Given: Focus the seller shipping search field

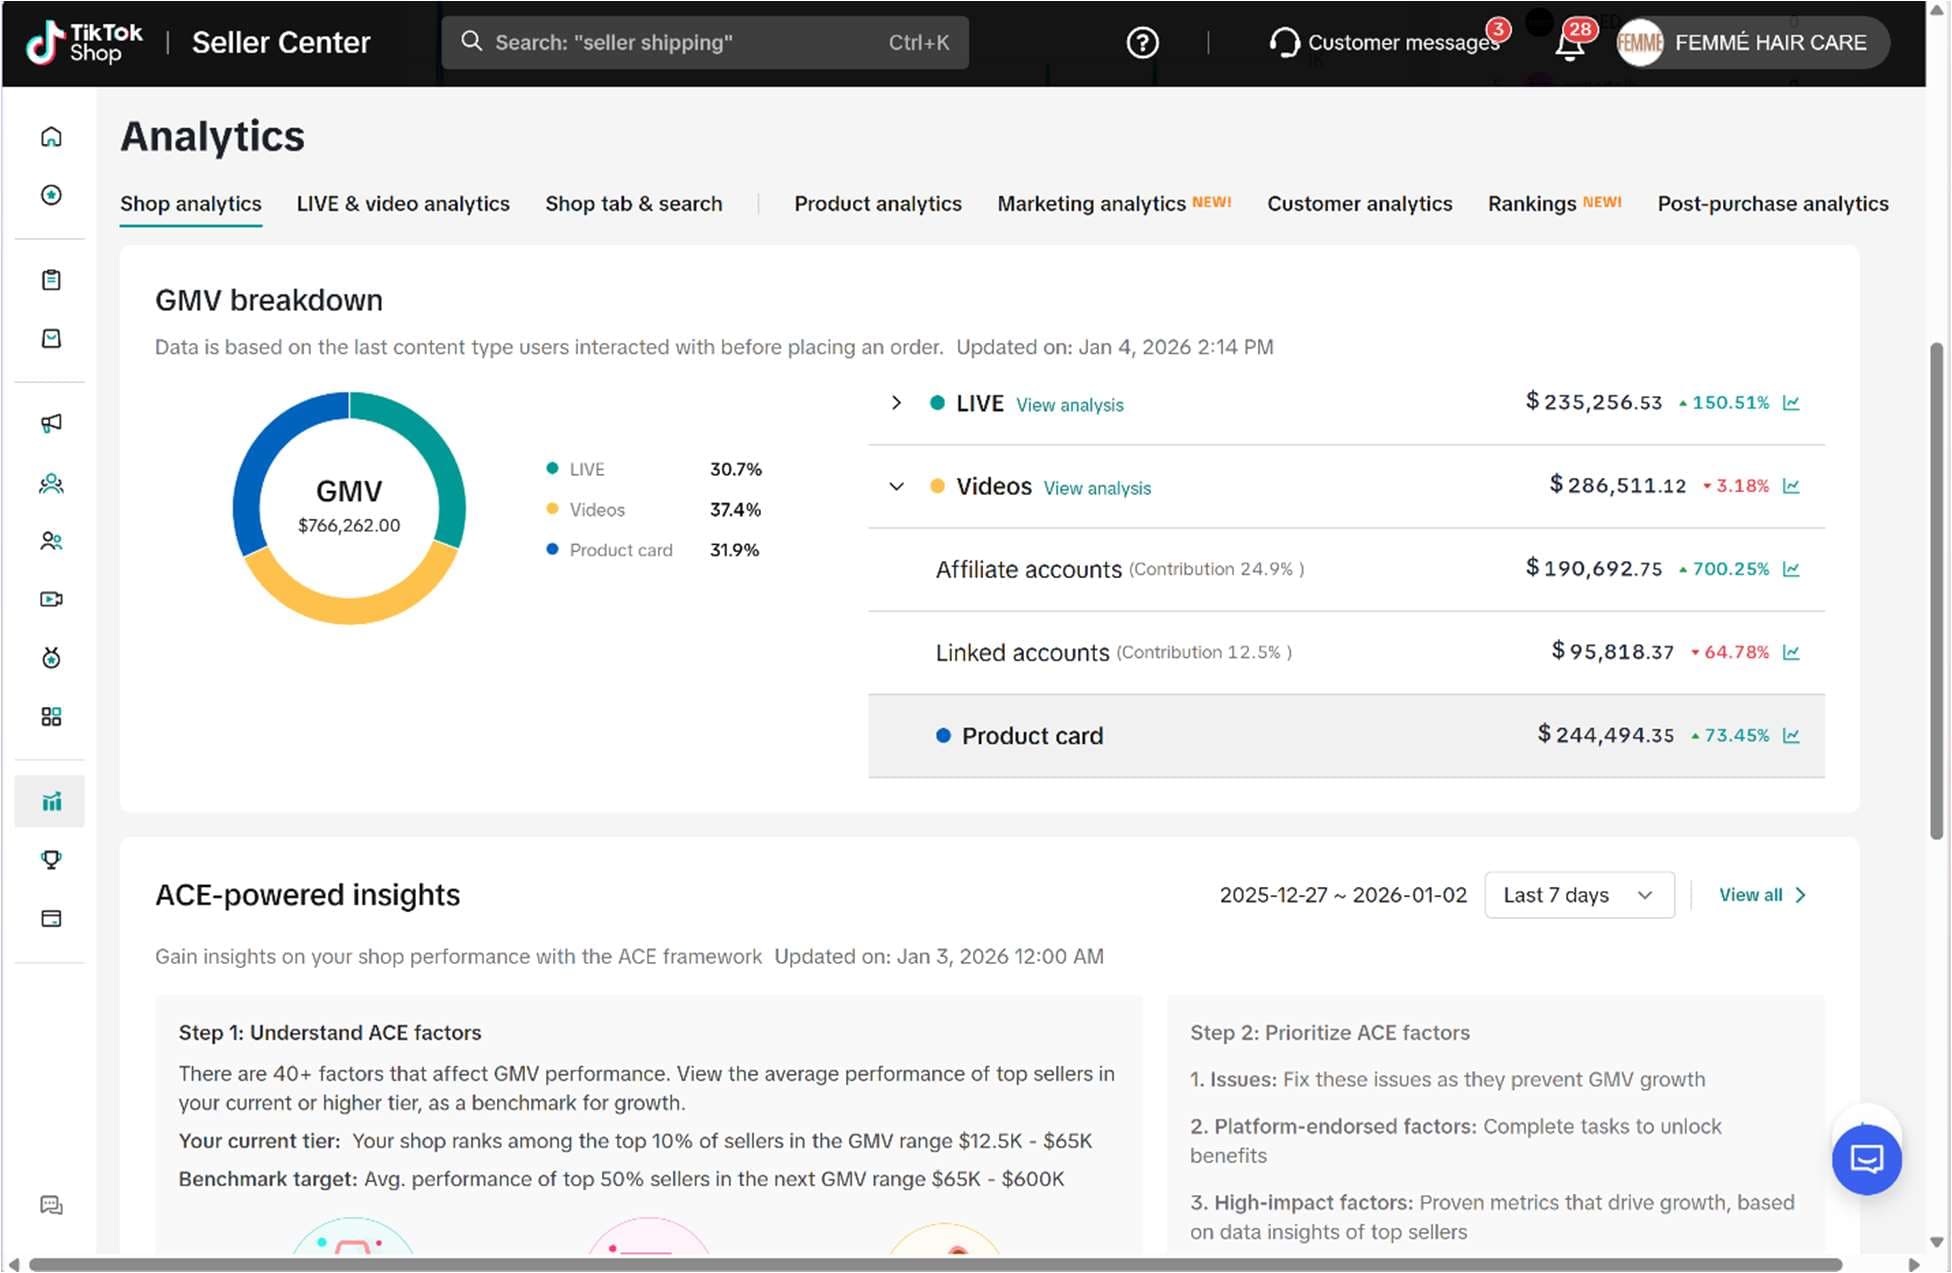Looking at the screenshot, I should [x=705, y=43].
